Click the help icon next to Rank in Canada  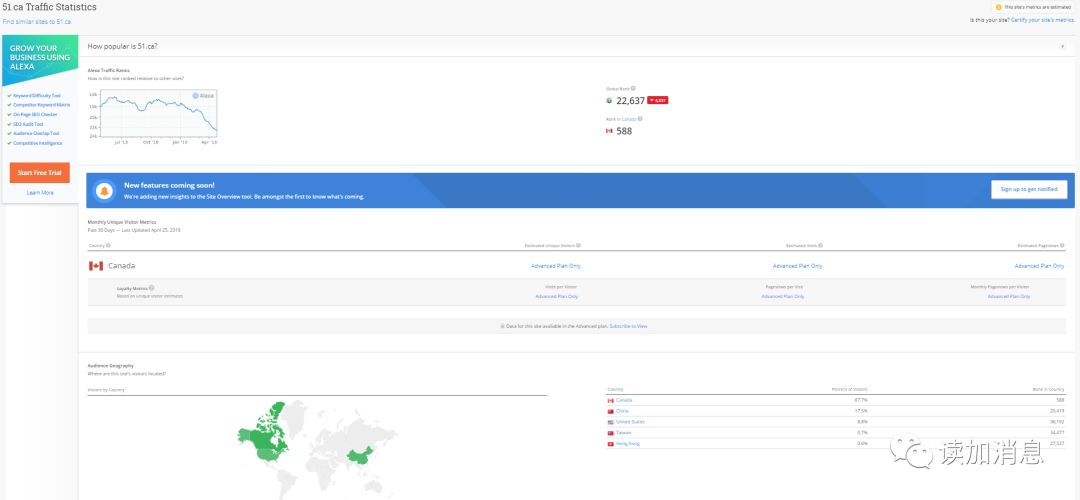640,118
